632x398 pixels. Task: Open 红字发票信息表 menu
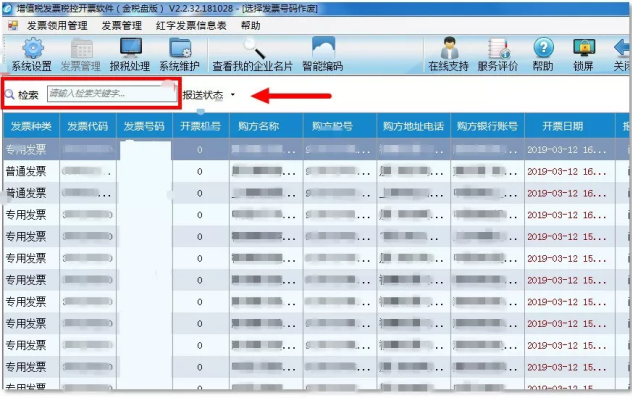click(x=191, y=26)
